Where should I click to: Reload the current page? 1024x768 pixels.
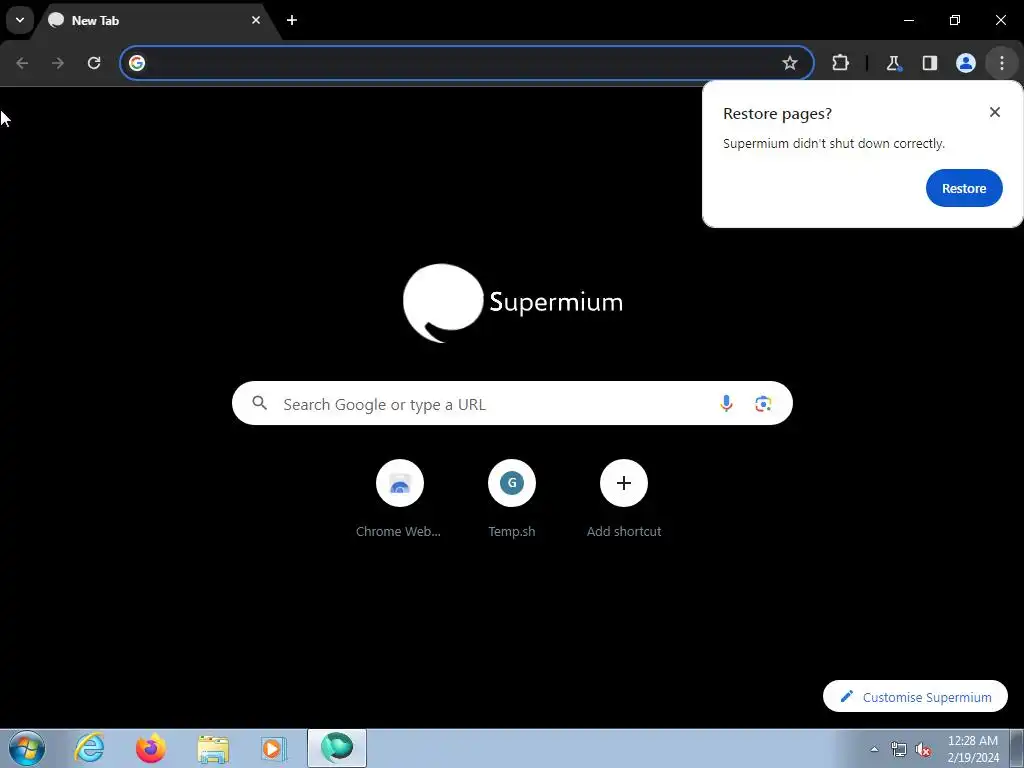(x=94, y=63)
